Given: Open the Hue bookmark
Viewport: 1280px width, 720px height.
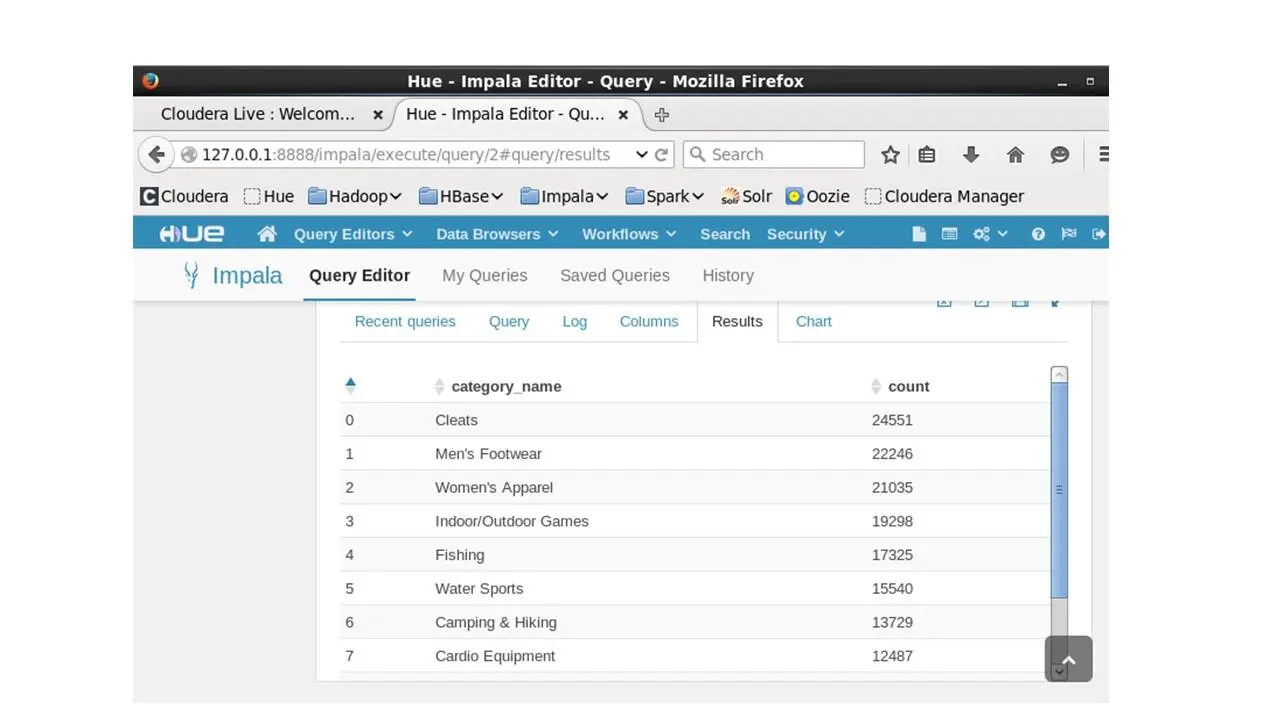Looking at the screenshot, I should 269,196.
